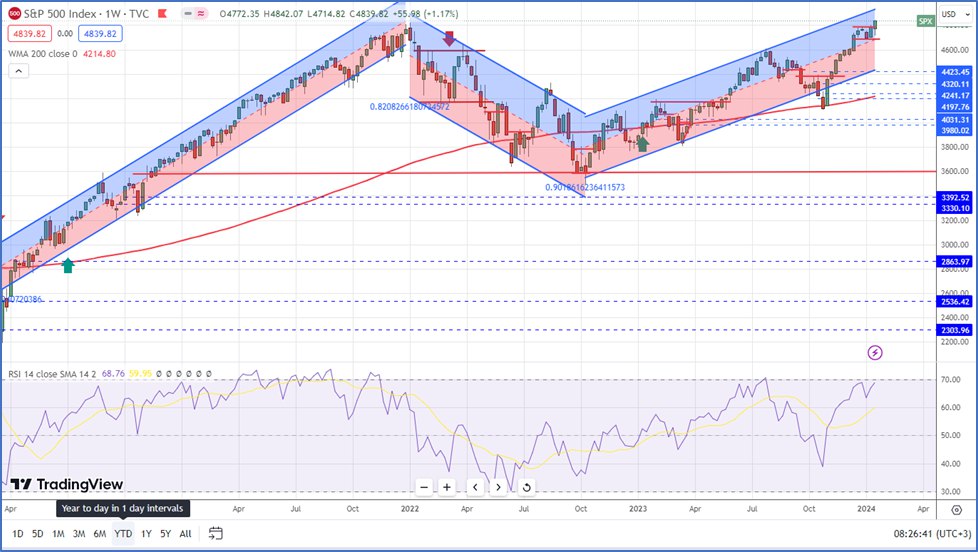The width and height of the screenshot is (978, 552).
Task: Zoom in the chart with the plus button
Action: [x=447, y=487]
